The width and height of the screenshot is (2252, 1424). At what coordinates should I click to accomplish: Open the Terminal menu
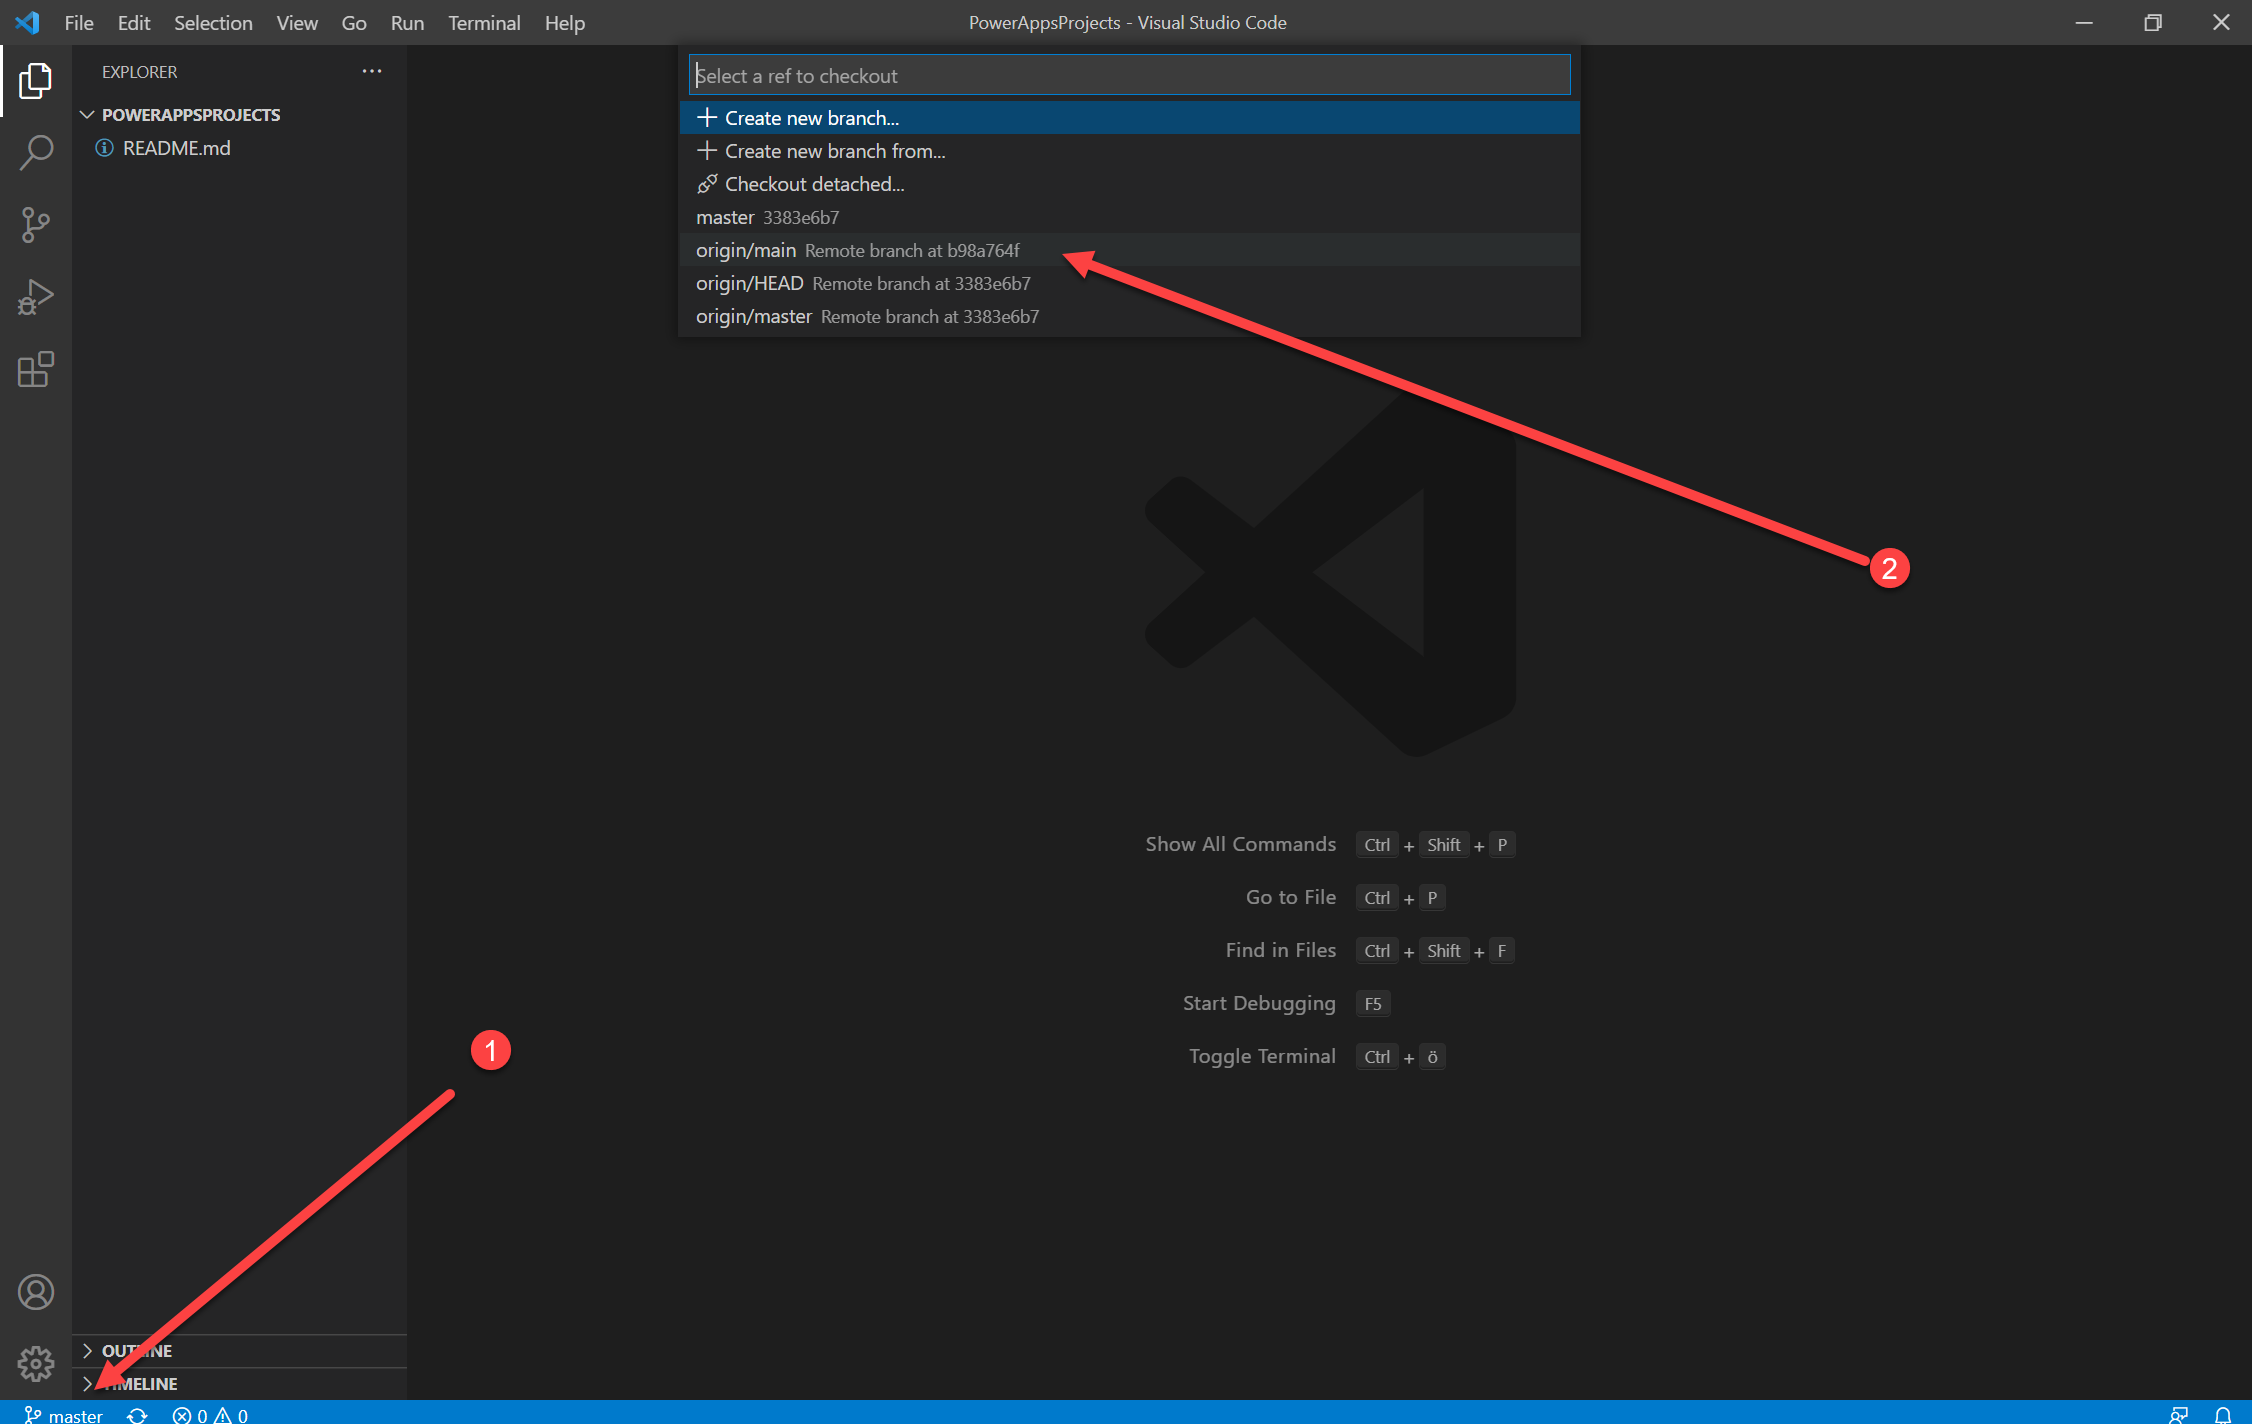click(x=484, y=22)
